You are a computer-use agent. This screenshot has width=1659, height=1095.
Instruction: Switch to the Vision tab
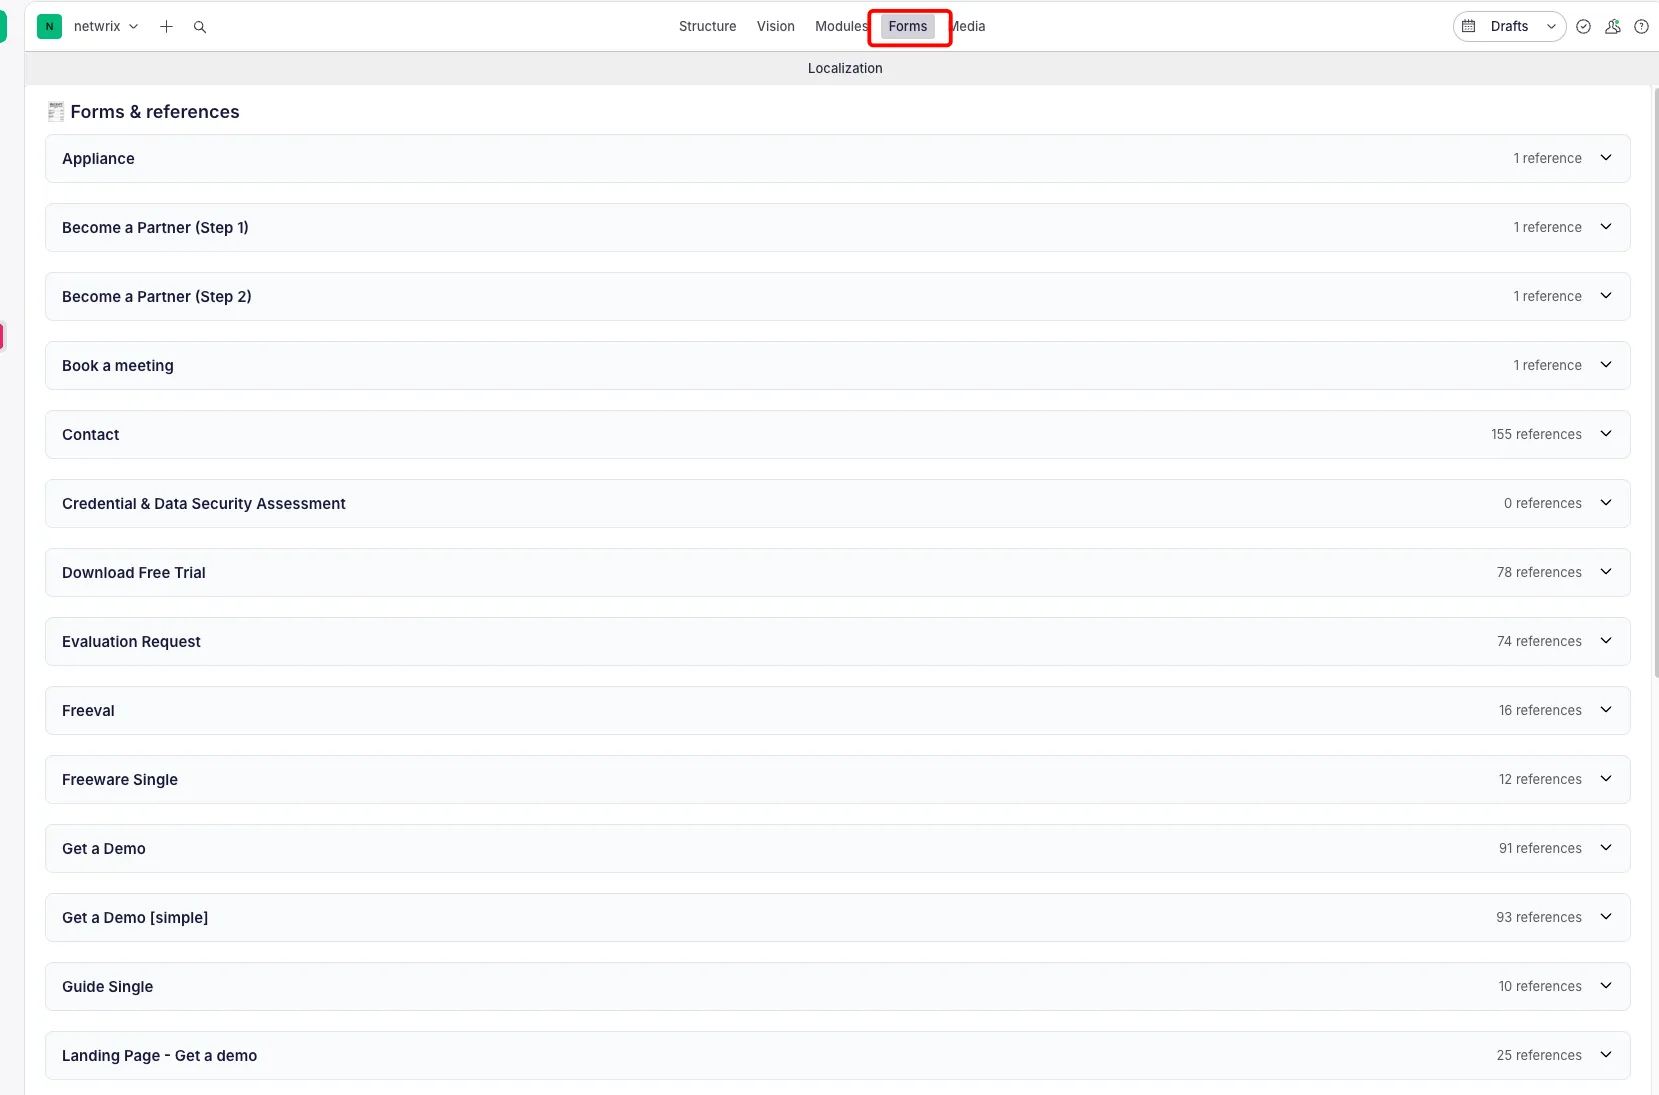[776, 27]
